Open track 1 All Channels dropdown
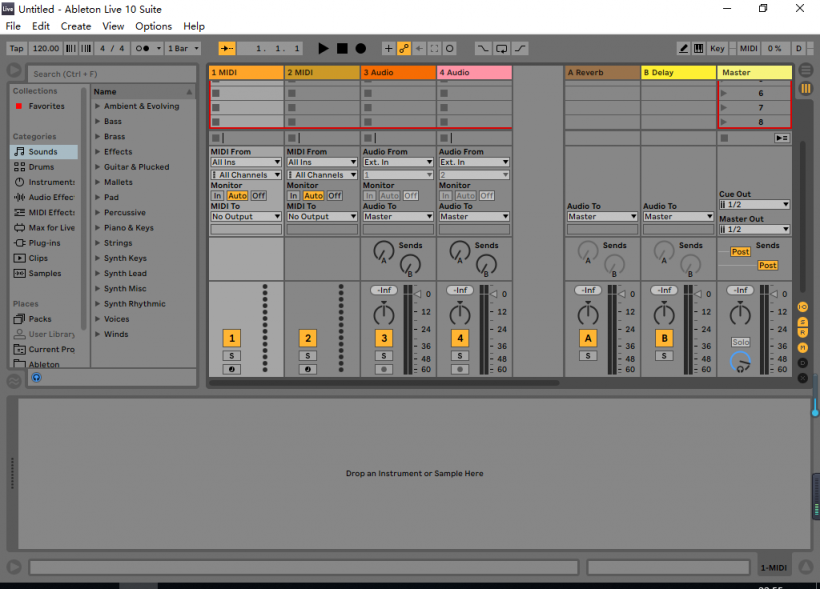 pyautogui.click(x=246, y=175)
